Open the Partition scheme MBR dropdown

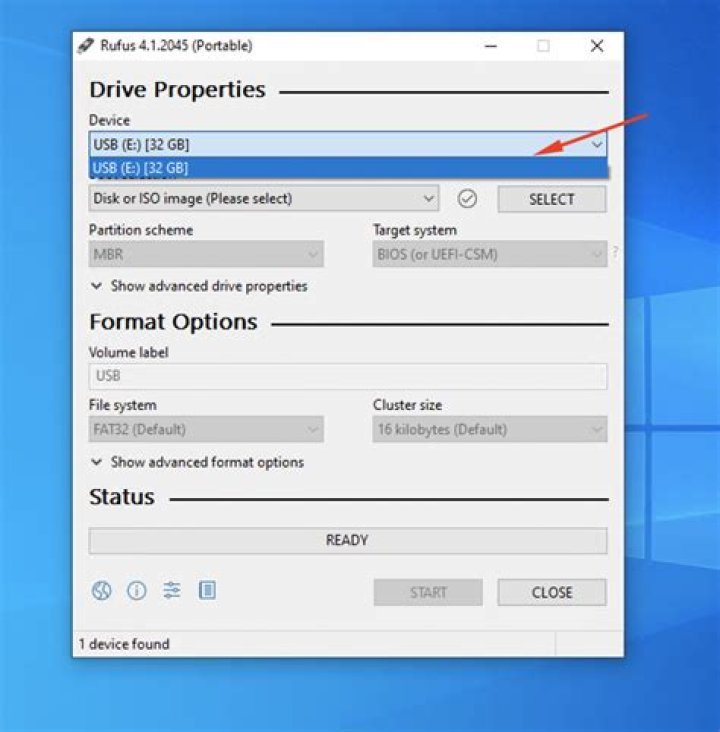coord(206,254)
